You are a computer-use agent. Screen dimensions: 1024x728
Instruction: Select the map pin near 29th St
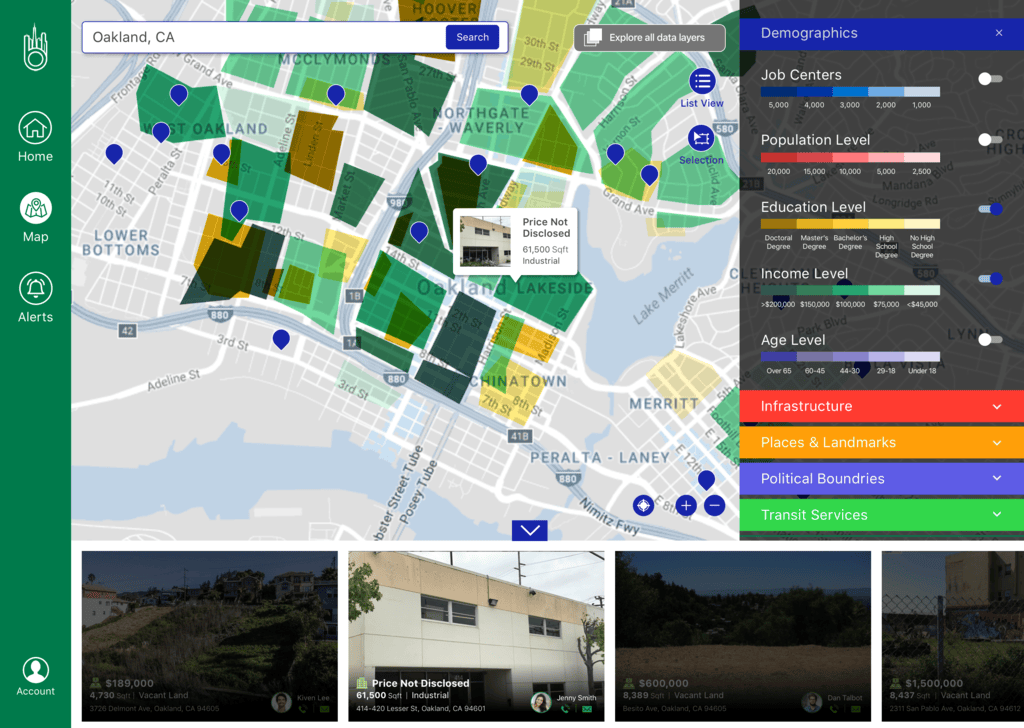529,95
